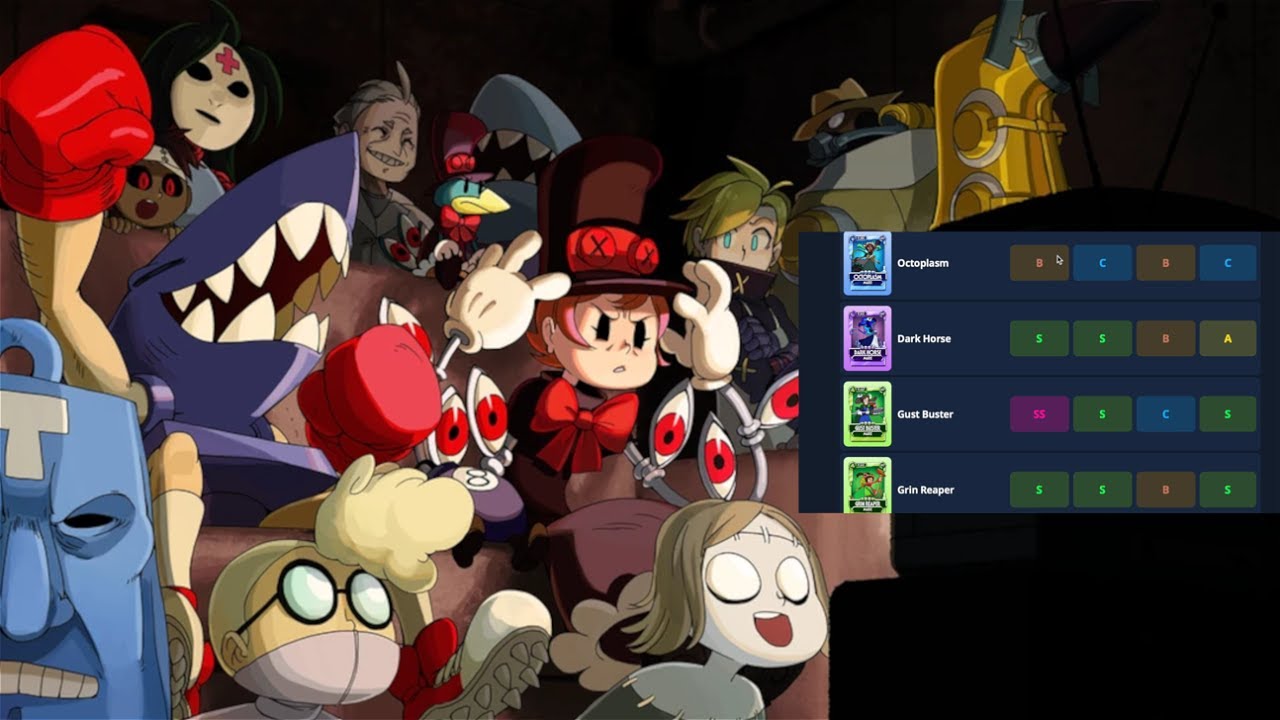Click Dark Horse's first tier cell rated S
Image resolution: width=1280 pixels, height=720 pixels.
1039,339
